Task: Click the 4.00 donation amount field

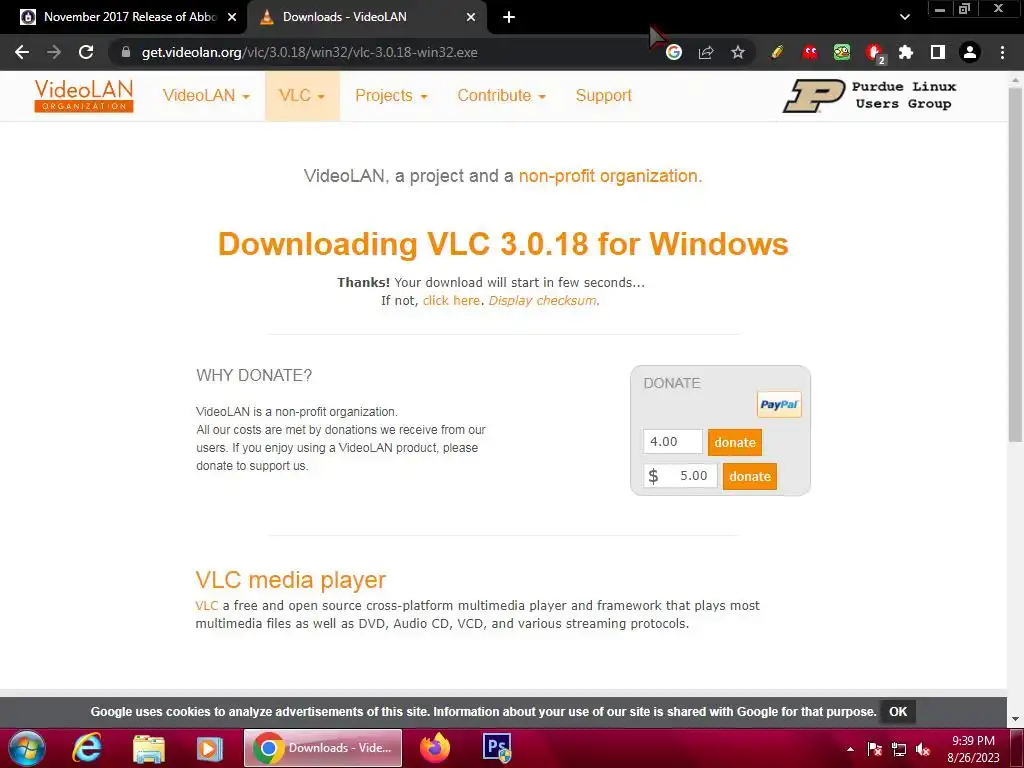Action: 673,441
